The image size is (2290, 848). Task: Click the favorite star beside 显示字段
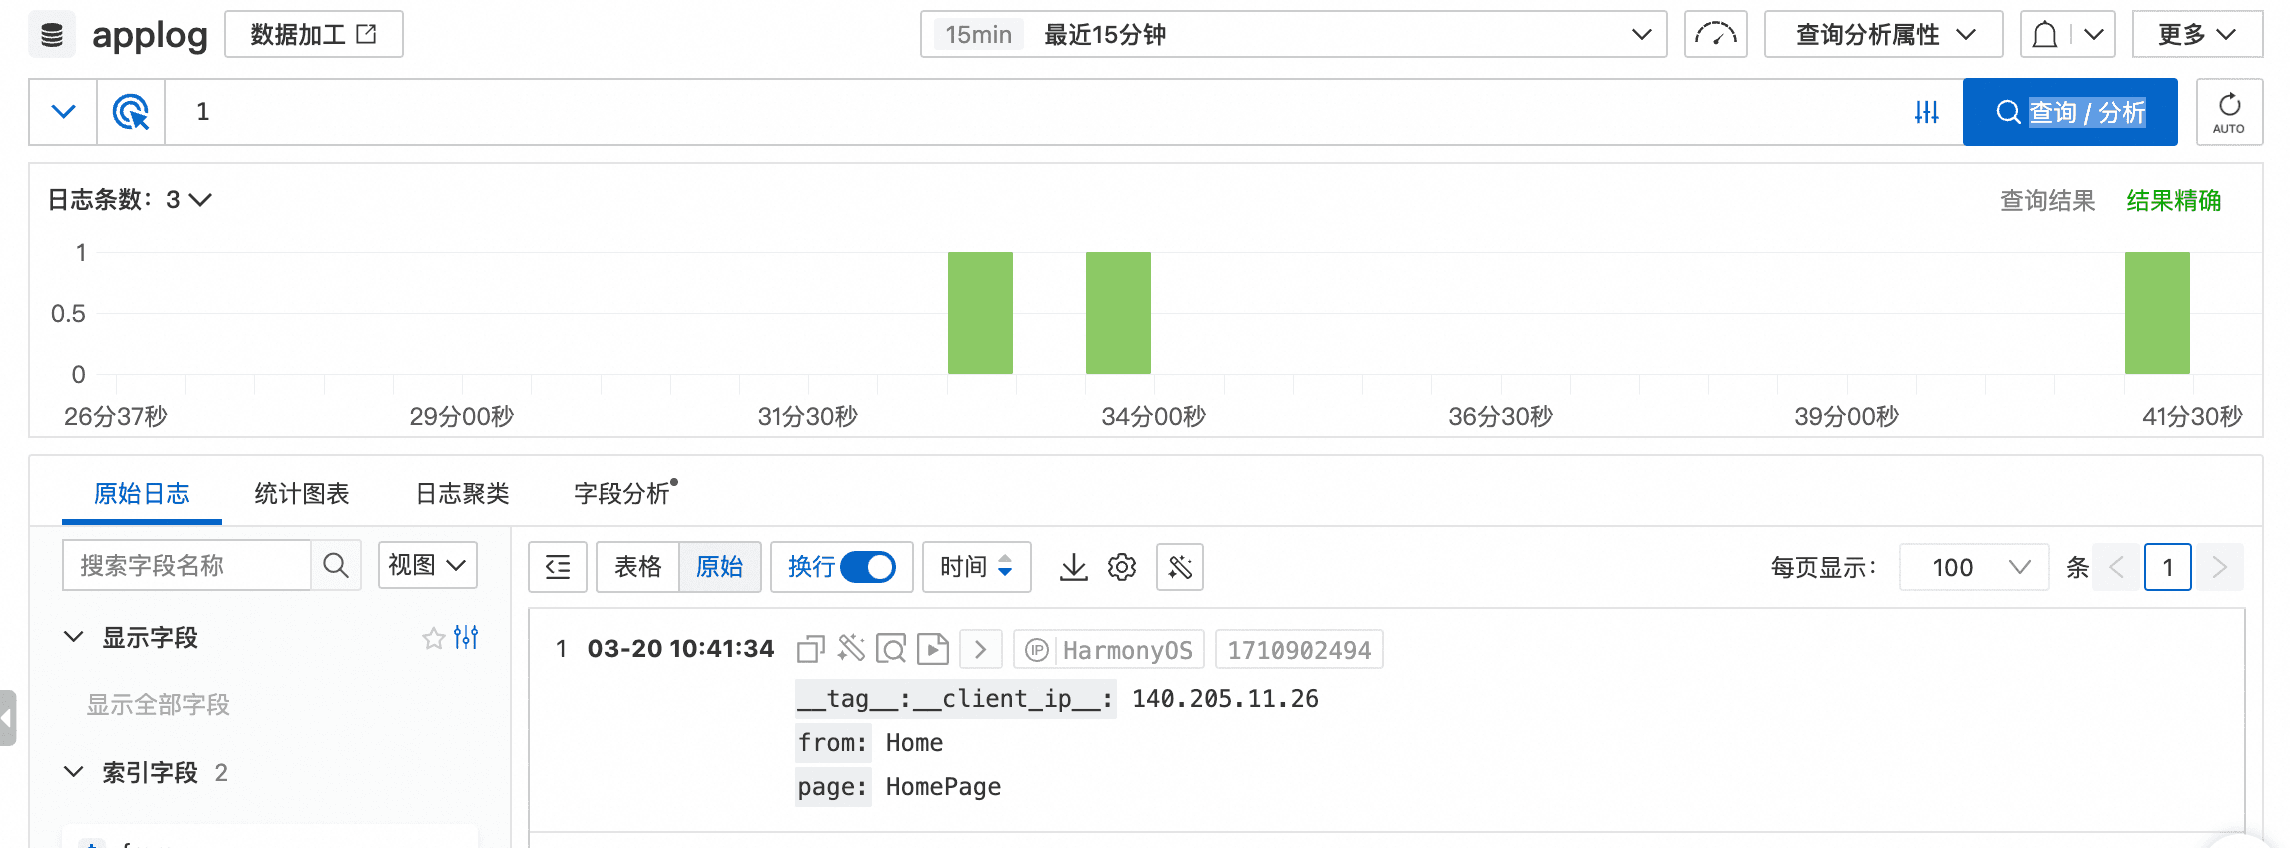click(x=433, y=638)
